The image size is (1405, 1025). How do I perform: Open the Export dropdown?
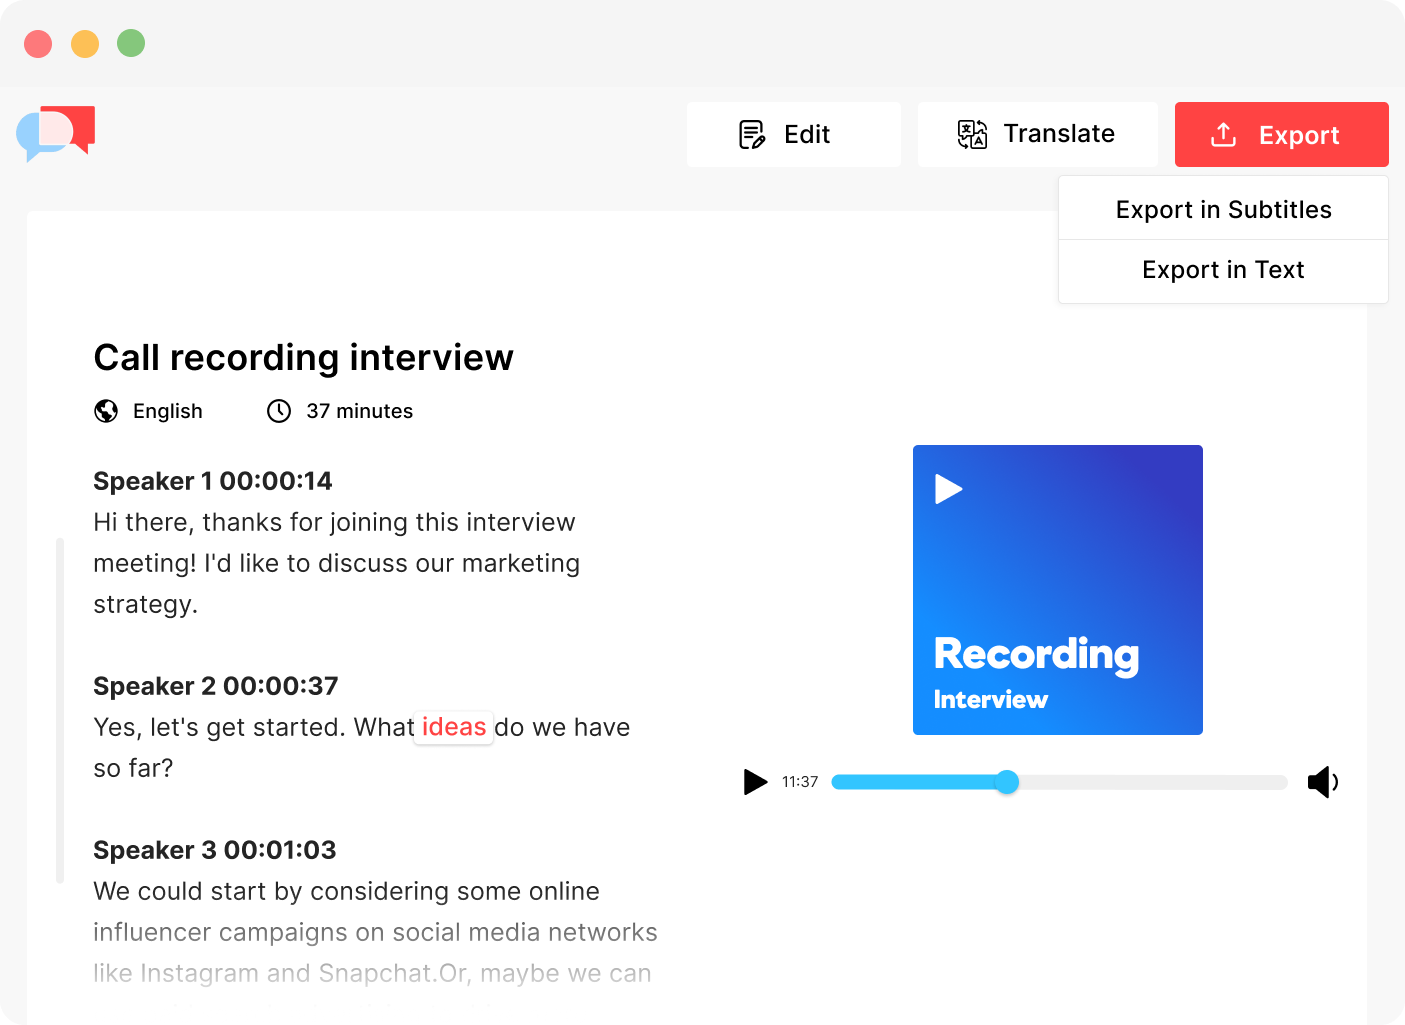(x=1281, y=134)
